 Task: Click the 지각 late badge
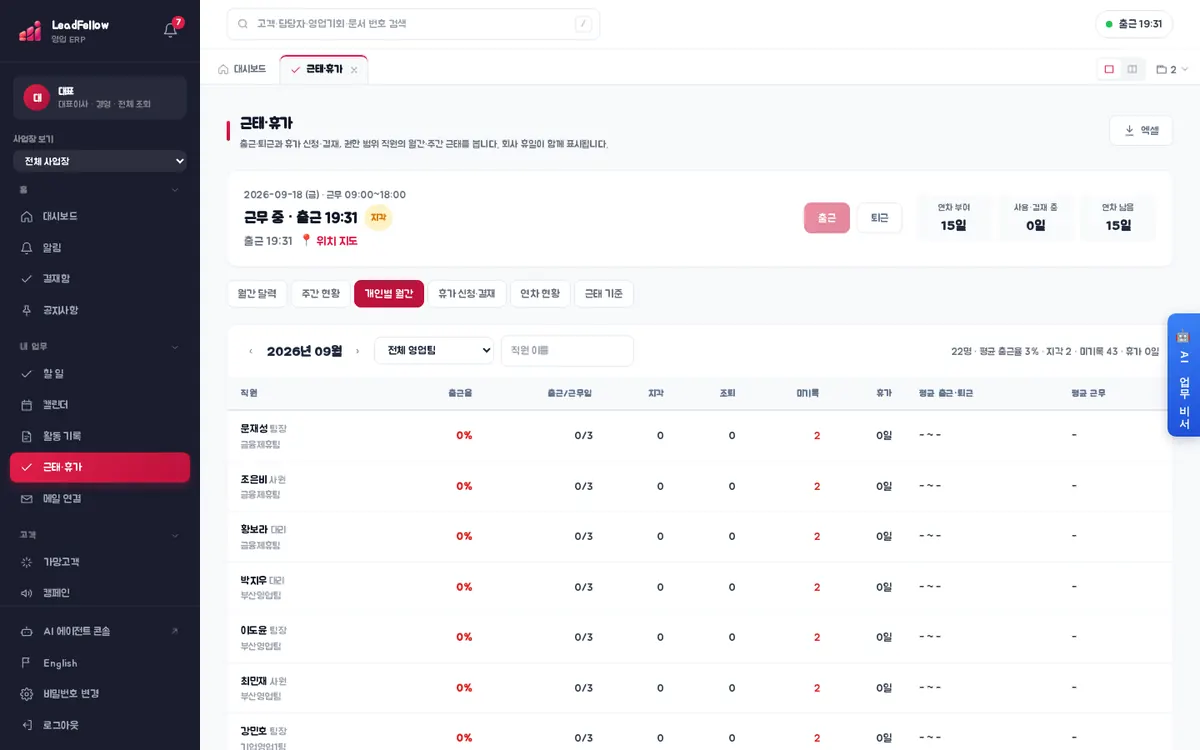[x=378, y=217]
